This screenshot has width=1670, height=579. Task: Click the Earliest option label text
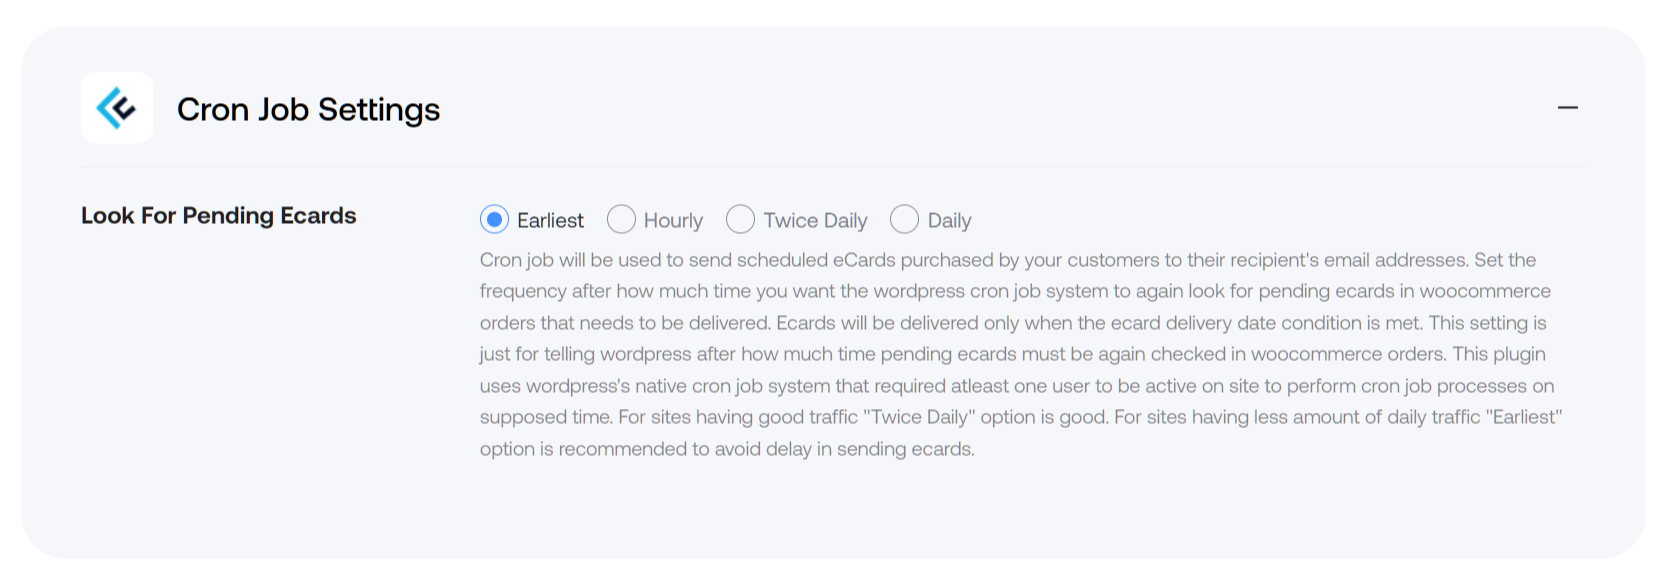click(x=550, y=220)
